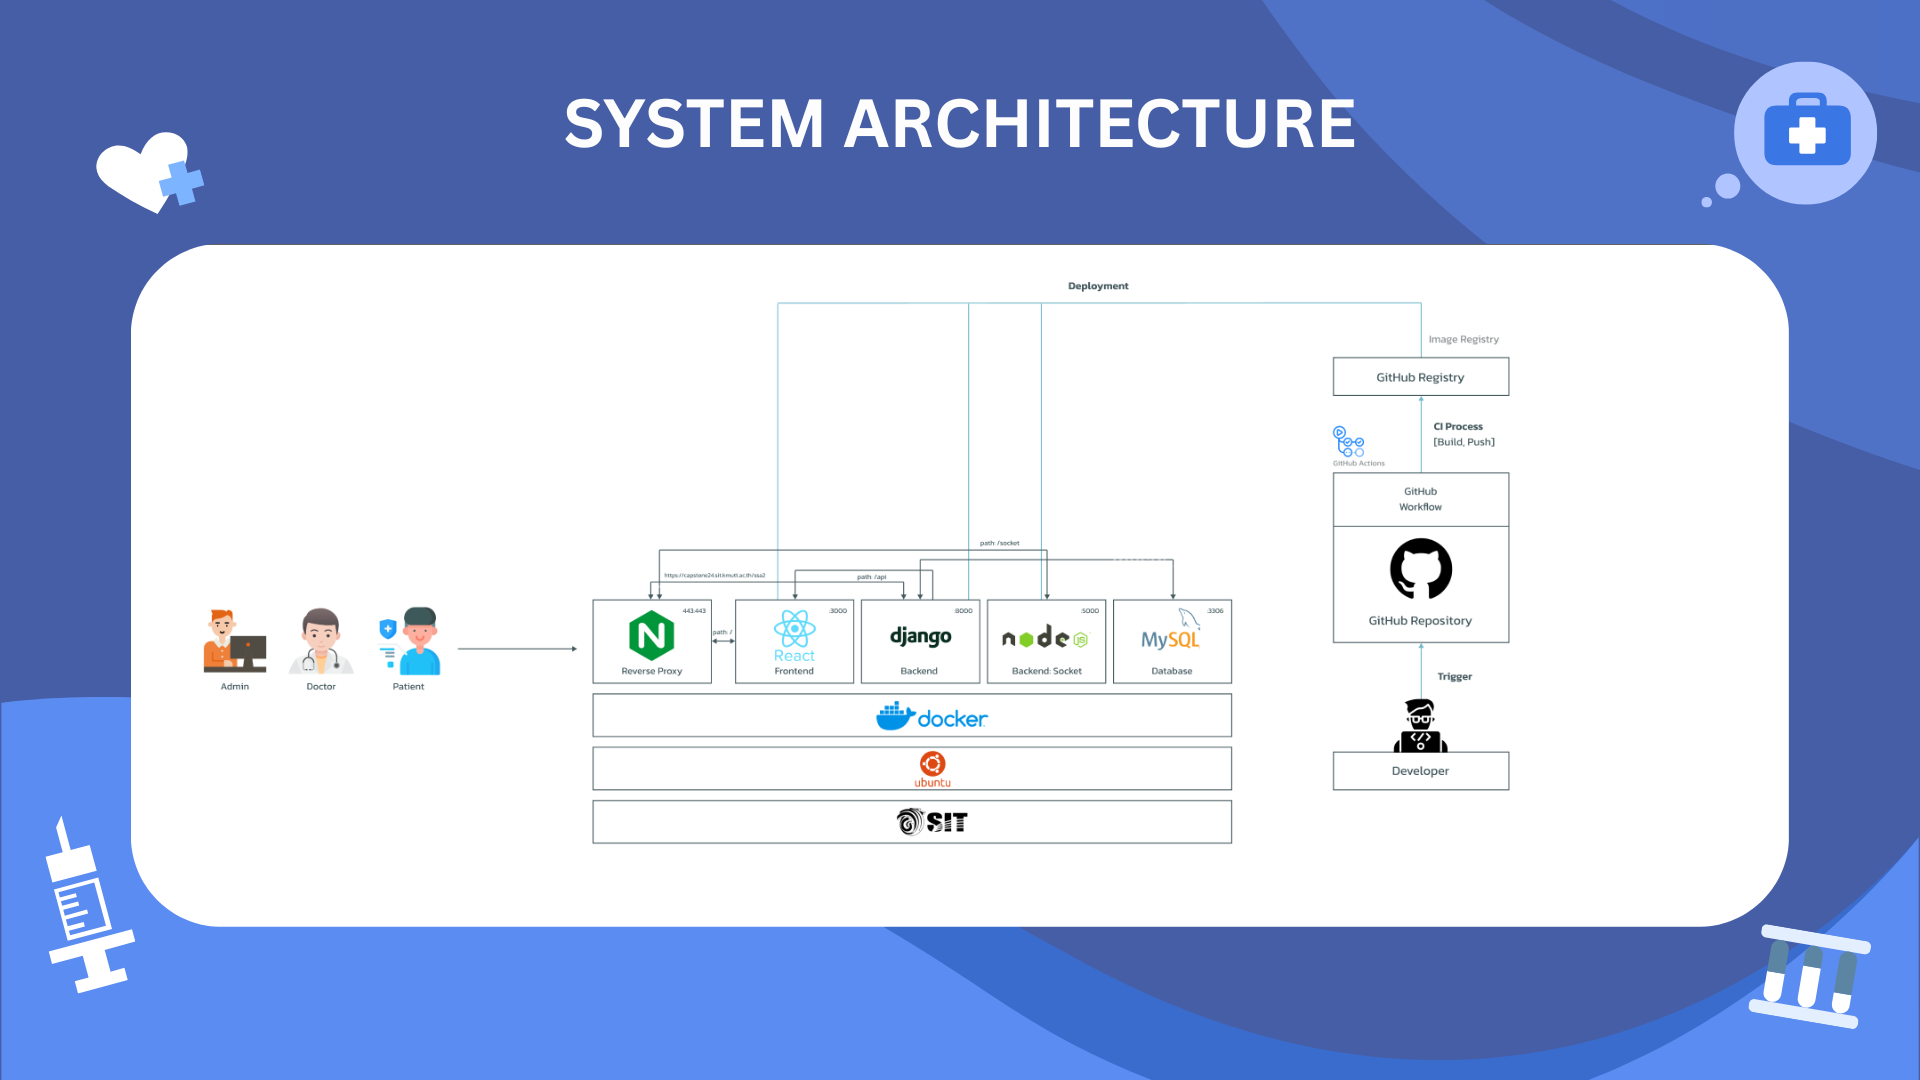Click the capstone24 URL text
Screen dimensions: 1920x1080
point(715,575)
